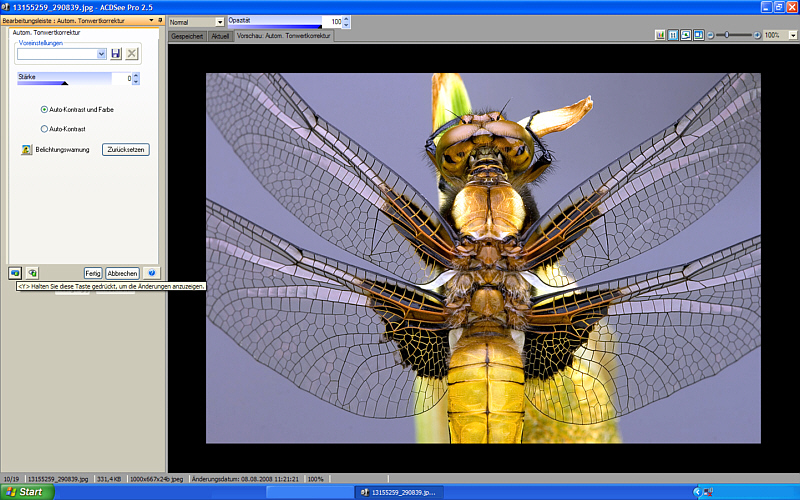The height and width of the screenshot is (500, 800).
Task: Click the Stärke strength slider
Action: click(x=65, y=78)
